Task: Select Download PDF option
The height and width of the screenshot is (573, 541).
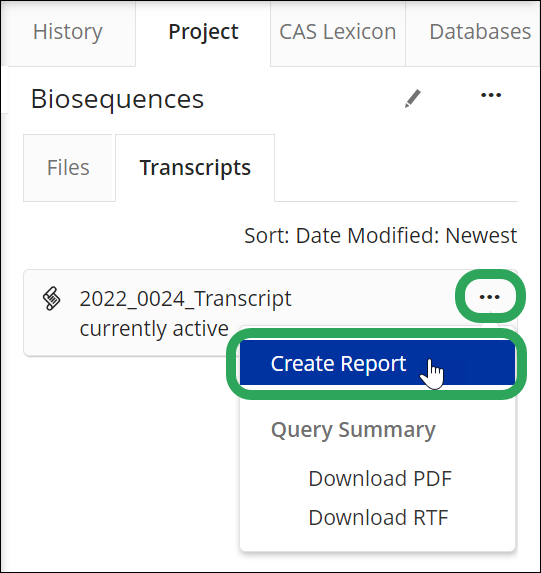Action: click(380, 478)
